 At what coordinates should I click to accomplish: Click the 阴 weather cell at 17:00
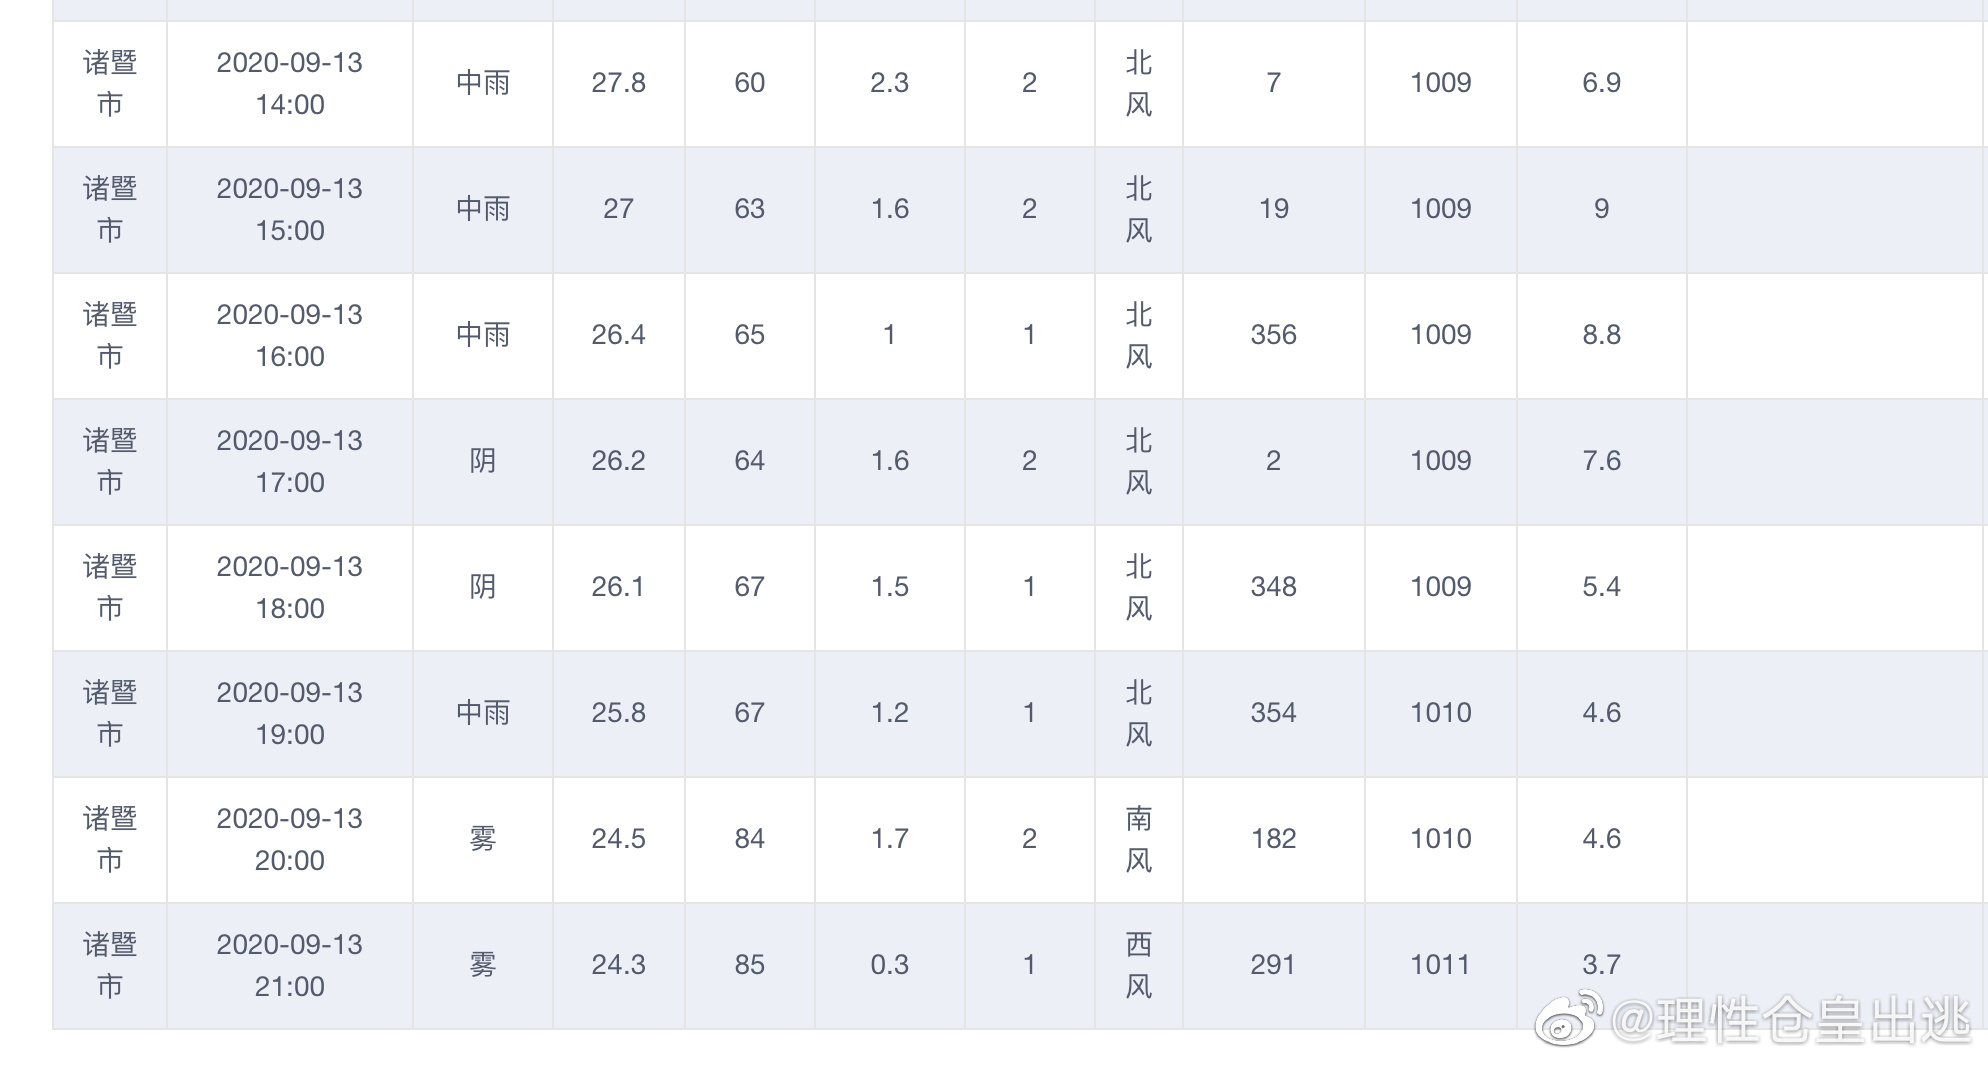[x=483, y=461]
